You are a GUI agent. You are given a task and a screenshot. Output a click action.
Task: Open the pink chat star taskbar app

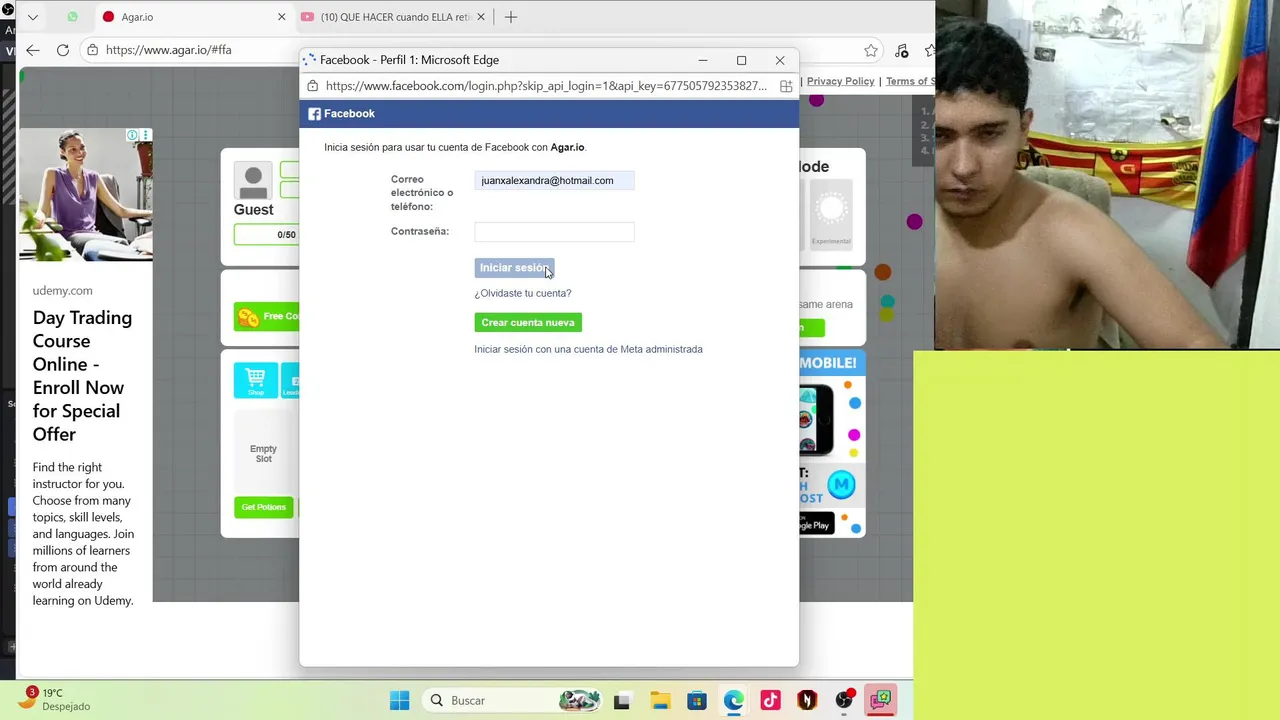click(x=881, y=700)
